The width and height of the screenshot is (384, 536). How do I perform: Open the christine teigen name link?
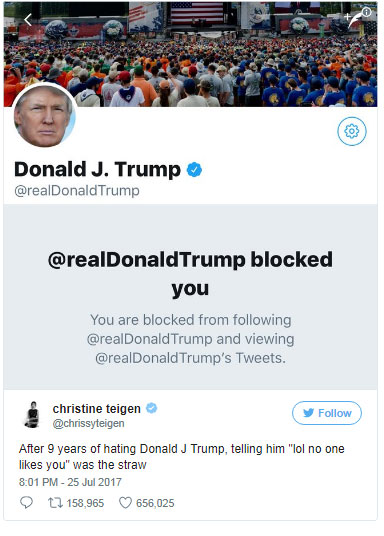pos(96,408)
